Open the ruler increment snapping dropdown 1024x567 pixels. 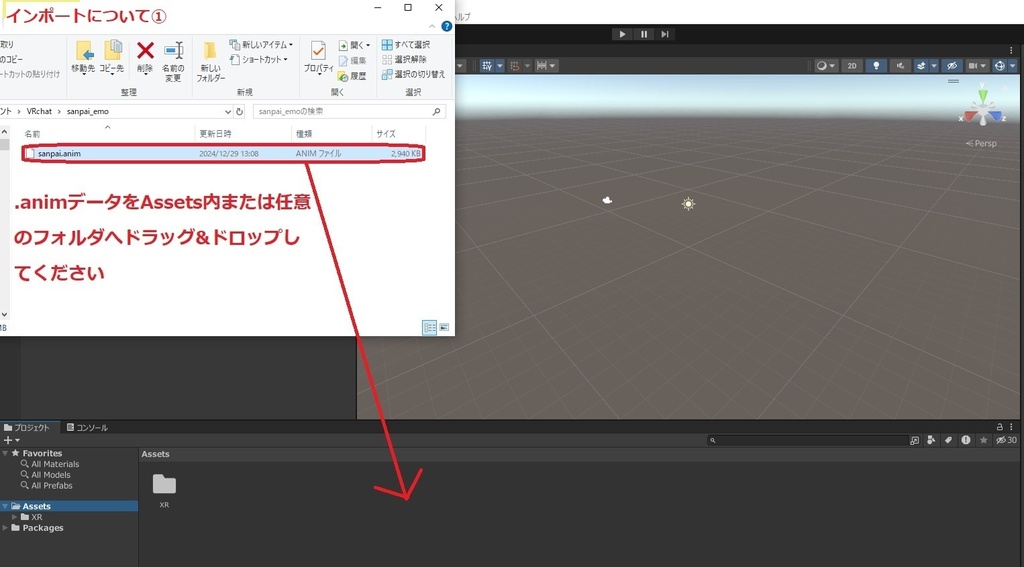(552, 65)
